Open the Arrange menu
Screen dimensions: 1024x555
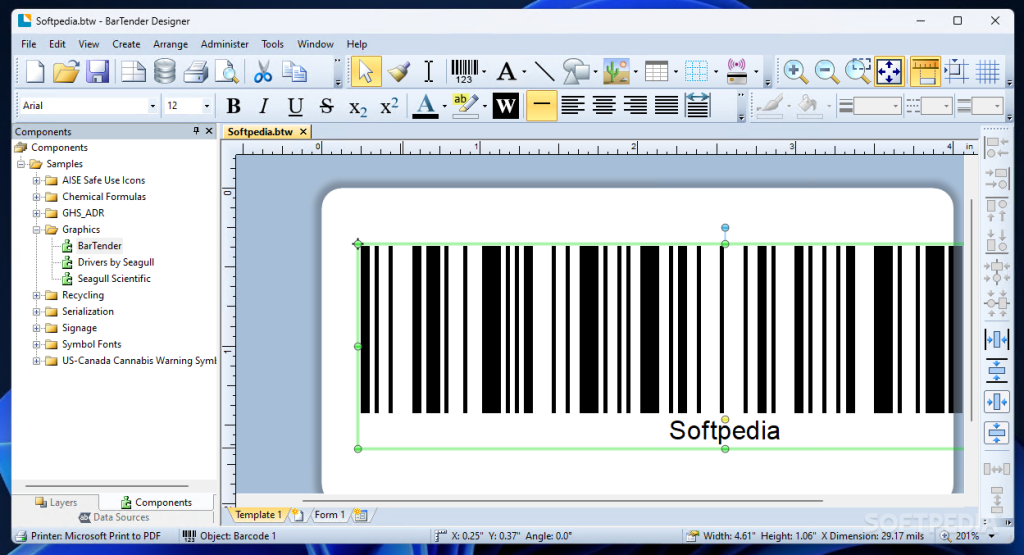(x=170, y=44)
